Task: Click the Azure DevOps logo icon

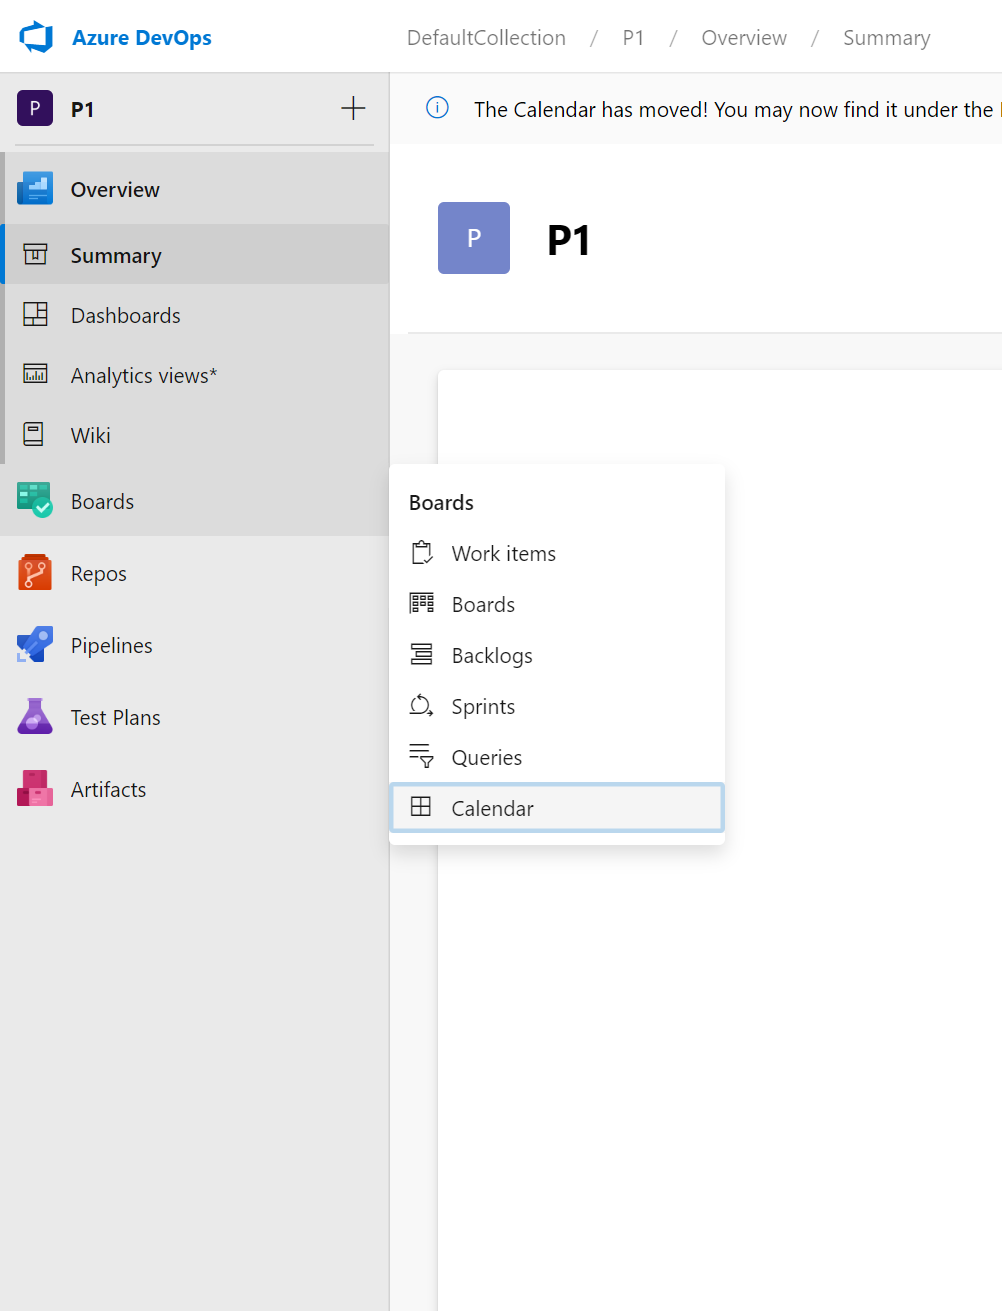Action: coord(36,37)
